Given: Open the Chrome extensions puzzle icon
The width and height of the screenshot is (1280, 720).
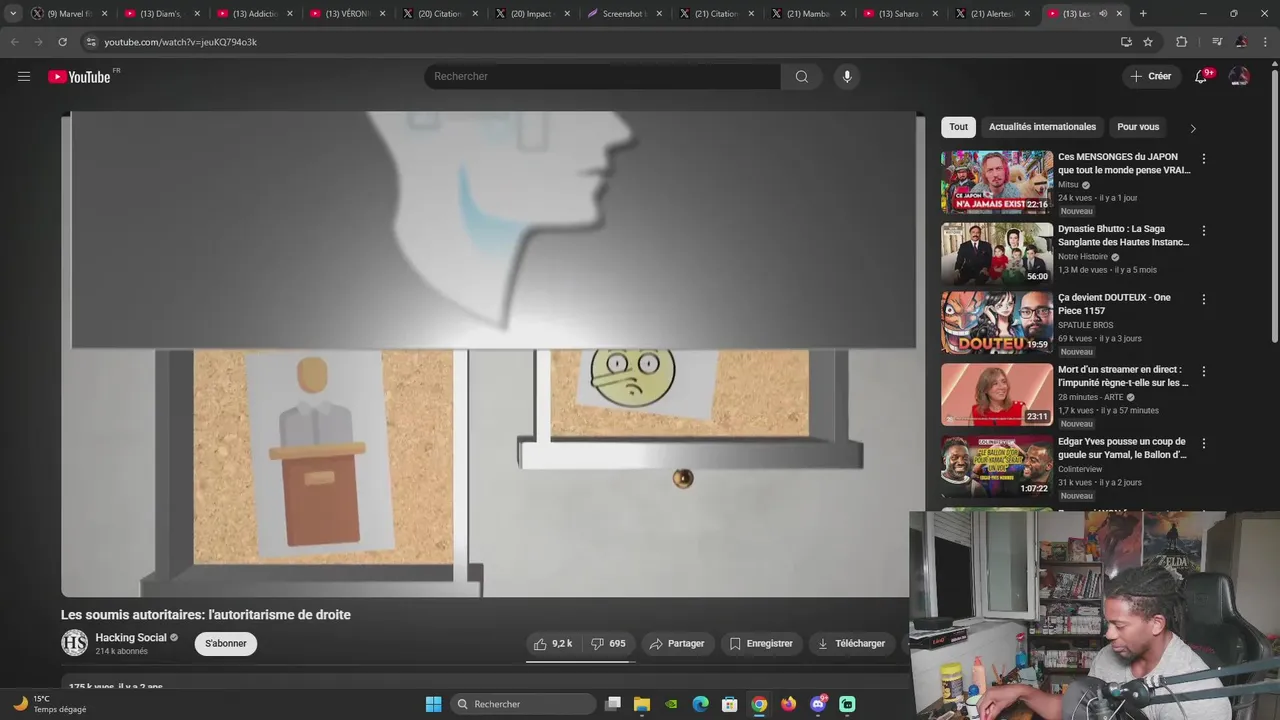Looking at the screenshot, I should click(x=1181, y=42).
